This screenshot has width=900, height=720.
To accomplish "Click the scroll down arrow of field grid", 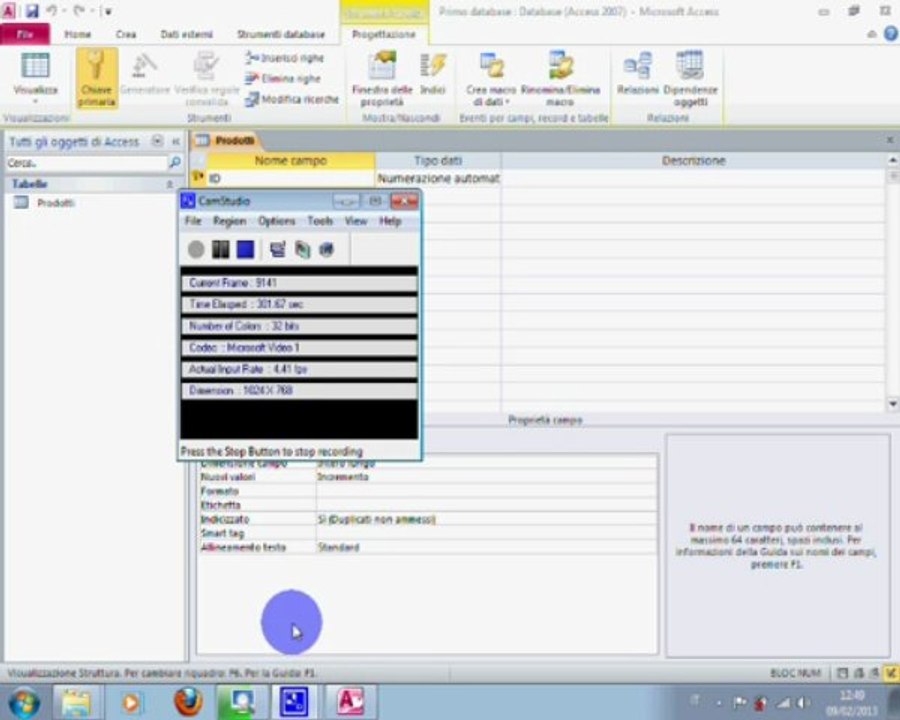I will coord(893,404).
